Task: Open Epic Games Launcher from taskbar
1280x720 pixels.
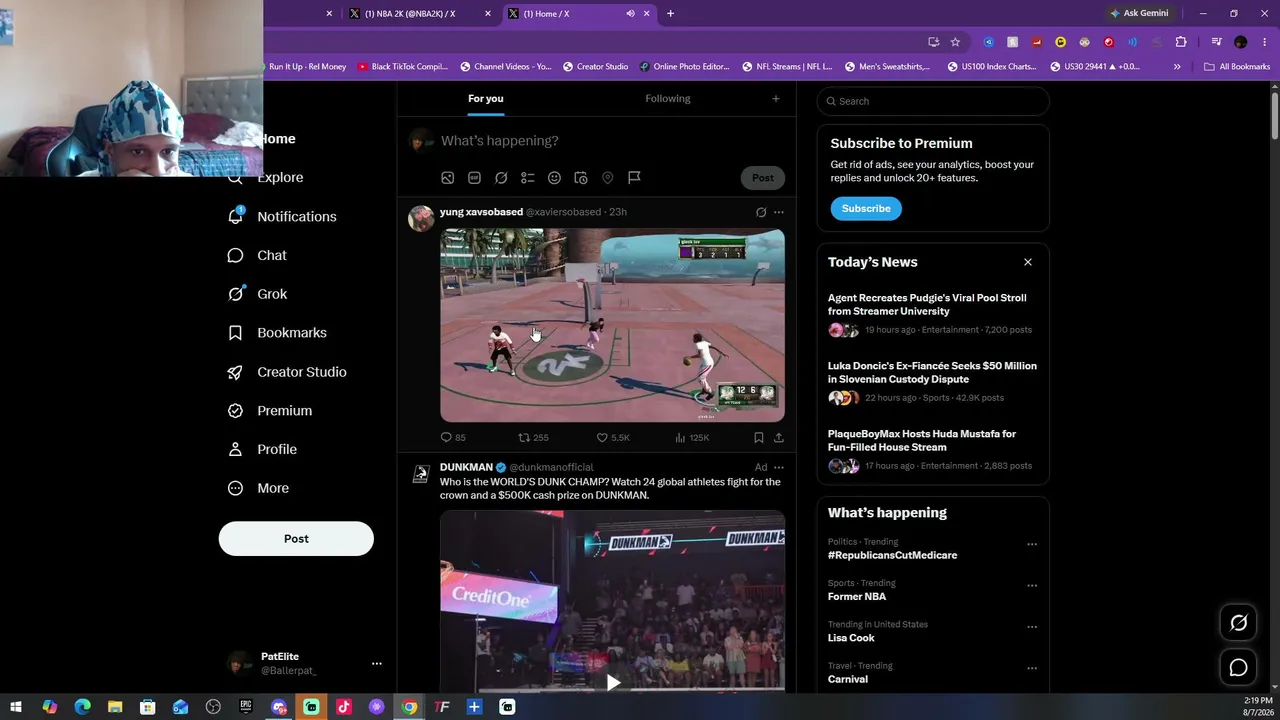Action: pos(246,707)
